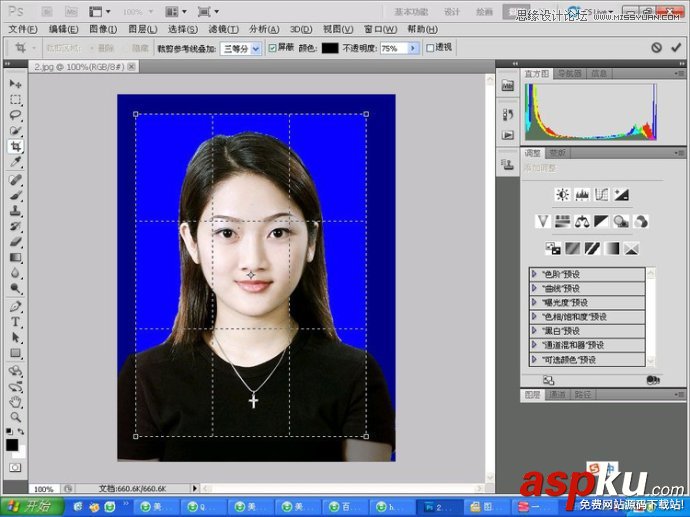690x517 pixels.
Task: Add a Curves adjustment
Action: (x=601, y=195)
